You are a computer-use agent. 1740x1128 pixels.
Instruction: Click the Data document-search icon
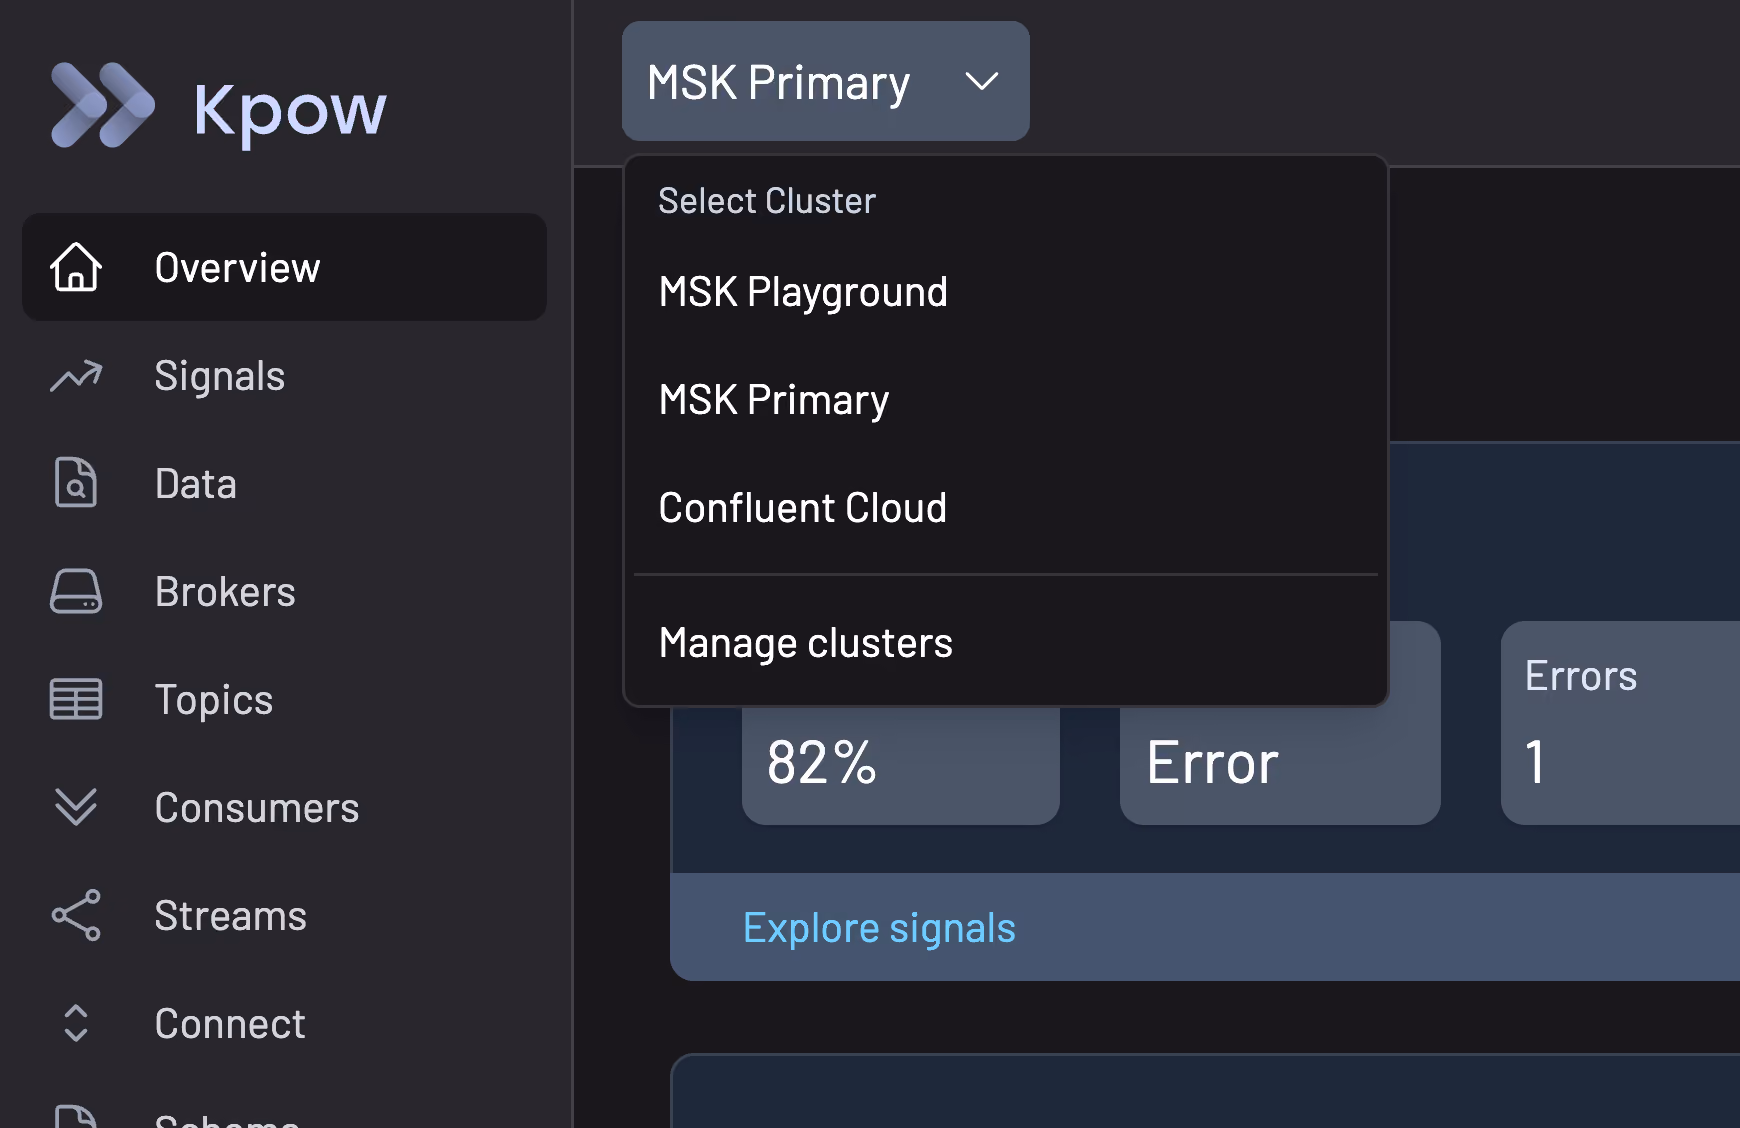pos(76,483)
